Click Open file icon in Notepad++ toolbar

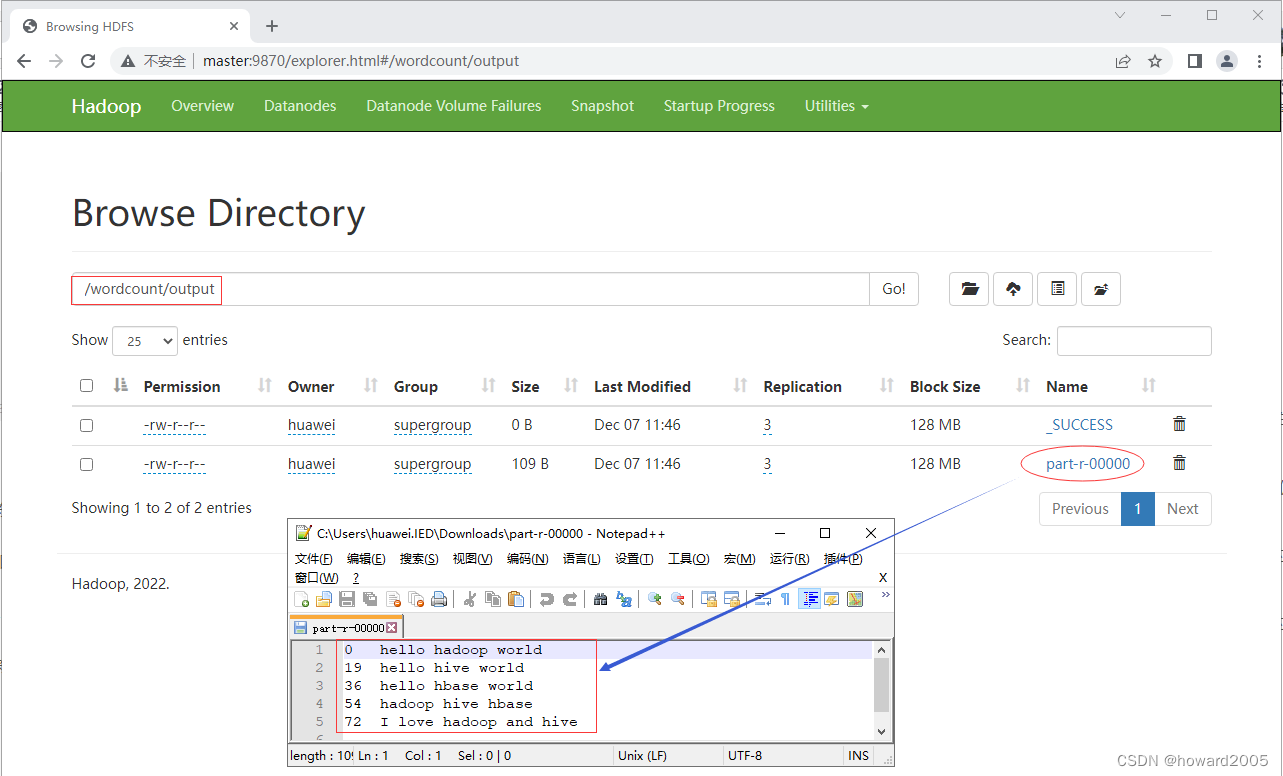pyautogui.click(x=324, y=599)
